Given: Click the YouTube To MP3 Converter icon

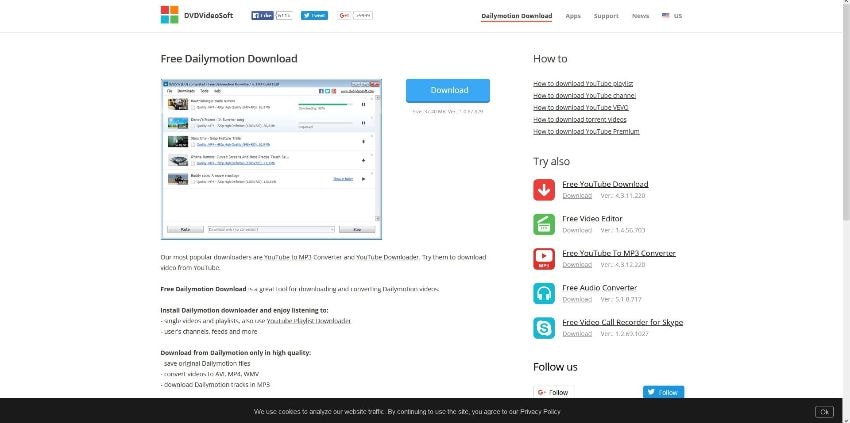Looking at the screenshot, I should coord(544,259).
